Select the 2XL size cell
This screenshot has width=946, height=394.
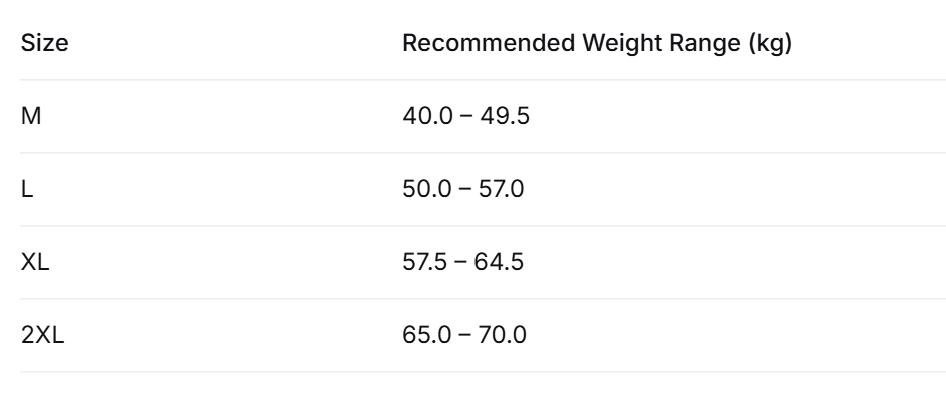coord(42,335)
